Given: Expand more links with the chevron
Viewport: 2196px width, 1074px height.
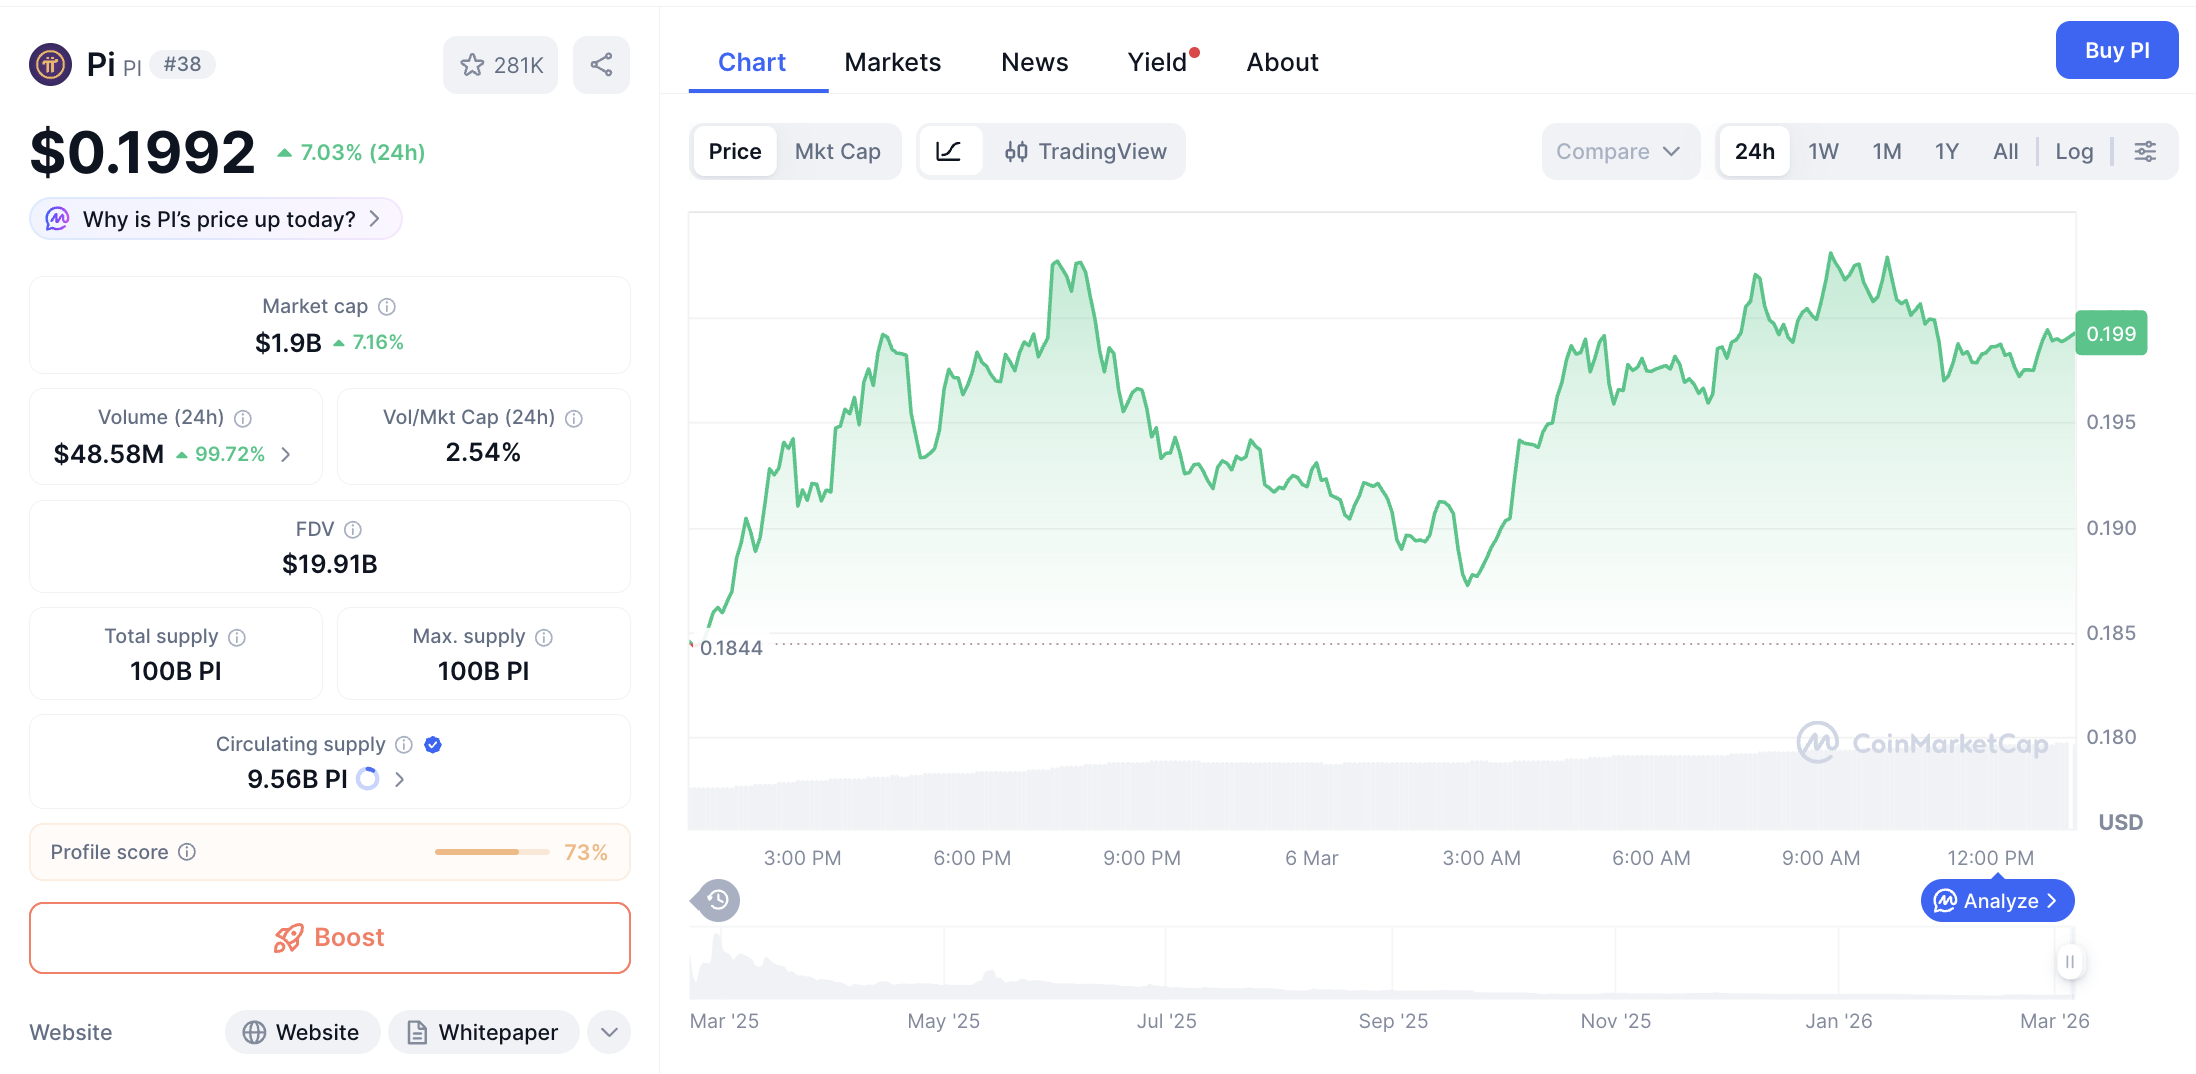Looking at the screenshot, I should [x=608, y=1032].
